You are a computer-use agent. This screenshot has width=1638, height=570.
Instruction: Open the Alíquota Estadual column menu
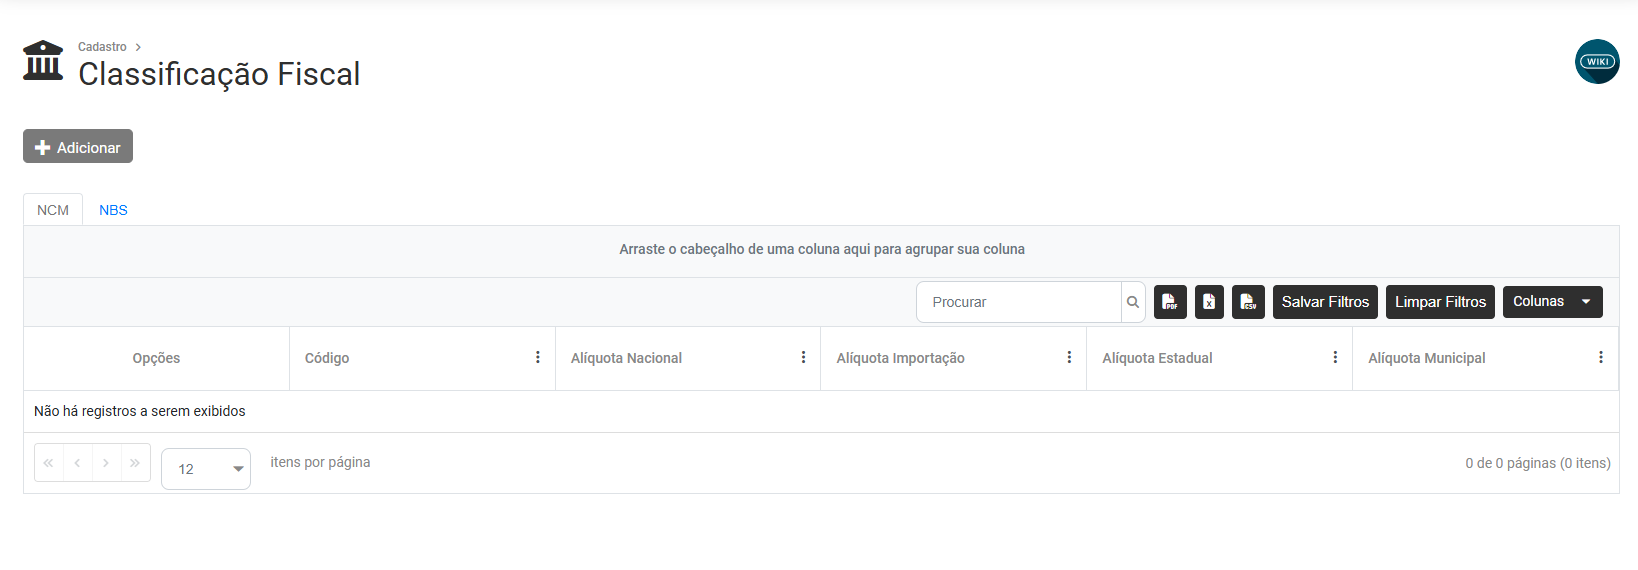[1335, 358]
